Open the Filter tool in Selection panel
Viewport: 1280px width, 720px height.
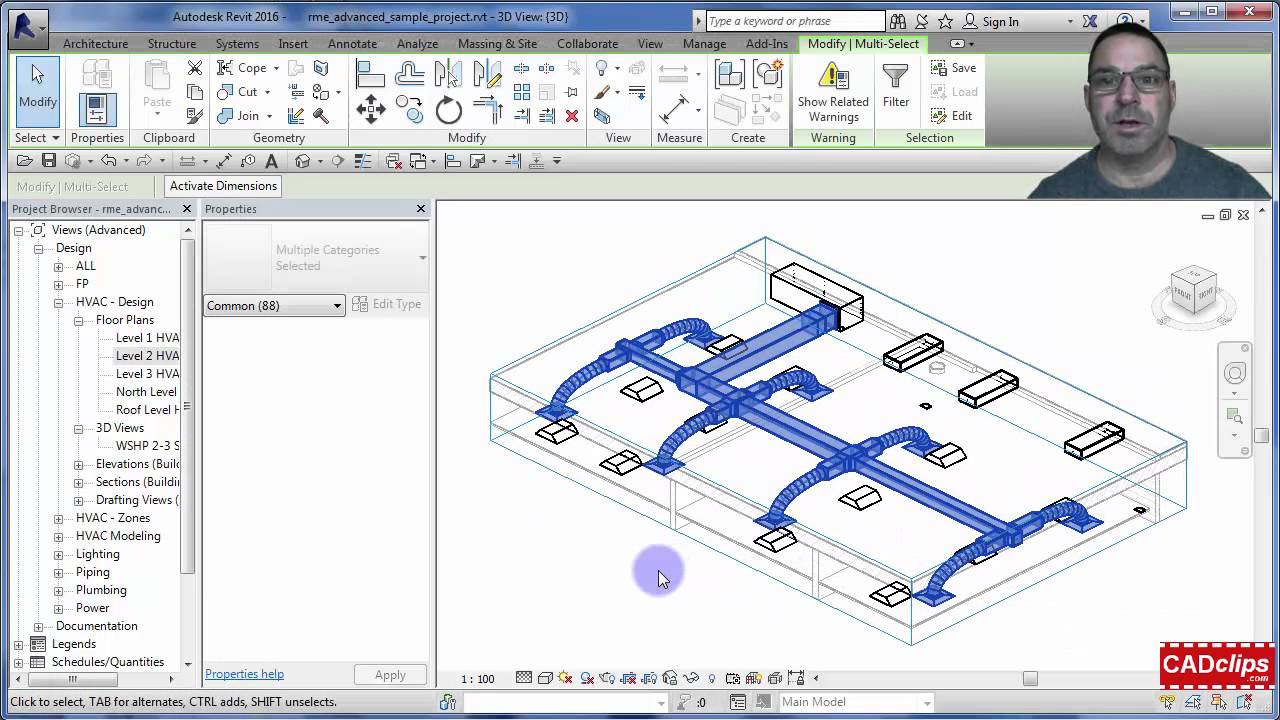click(x=895, y=92)
